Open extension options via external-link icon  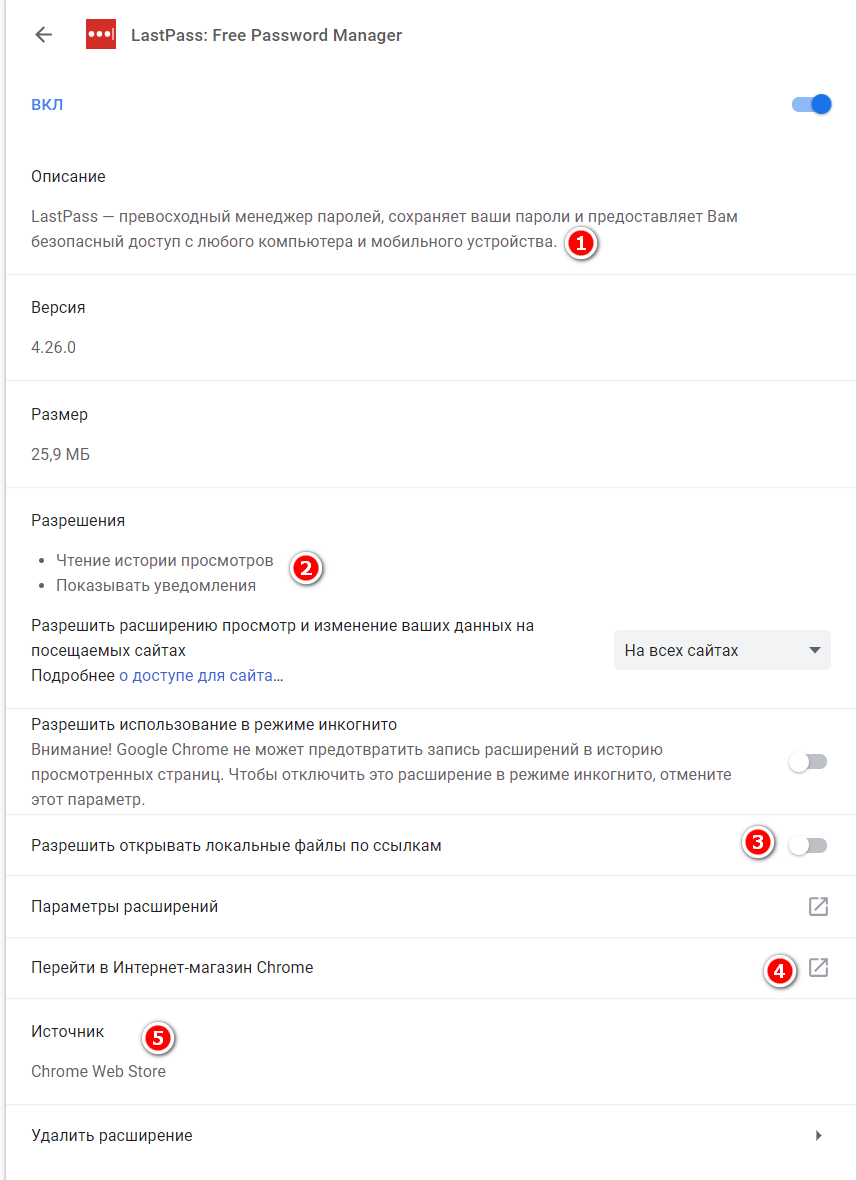pos(818,906)
